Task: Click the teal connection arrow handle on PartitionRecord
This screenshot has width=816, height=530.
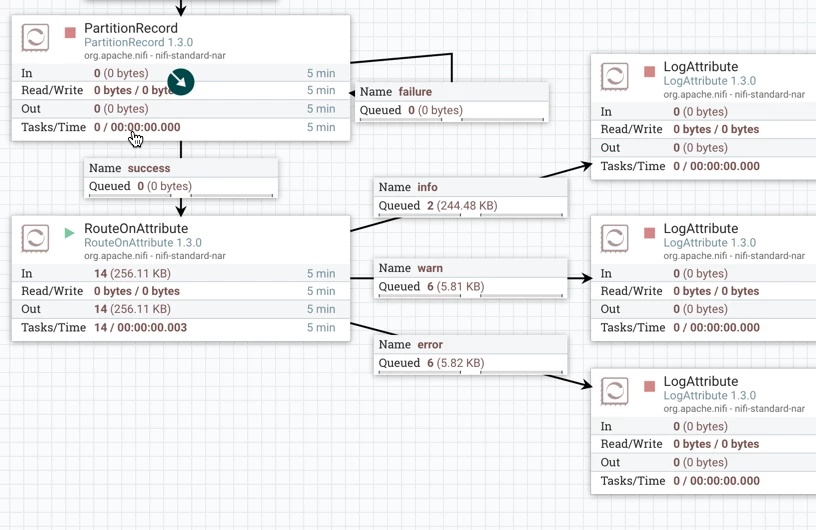Action: coord(181,82)
